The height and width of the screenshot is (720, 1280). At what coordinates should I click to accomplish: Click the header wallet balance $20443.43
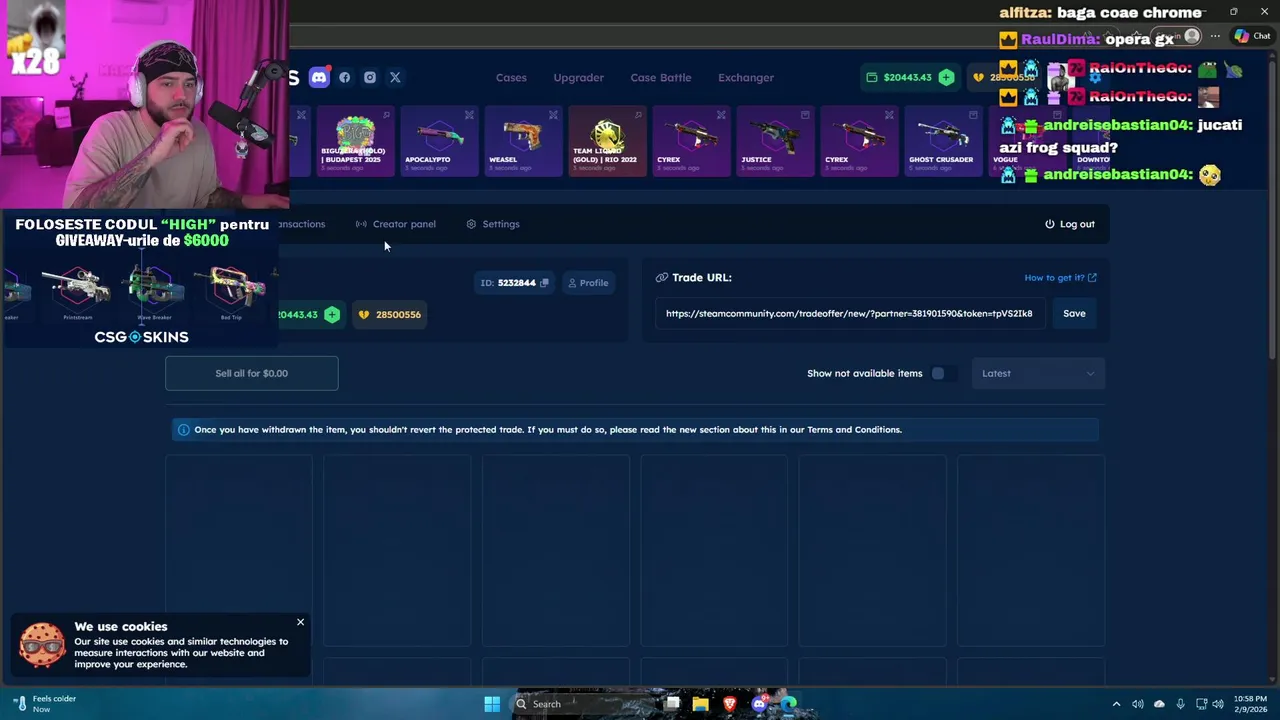coord(899,77)
